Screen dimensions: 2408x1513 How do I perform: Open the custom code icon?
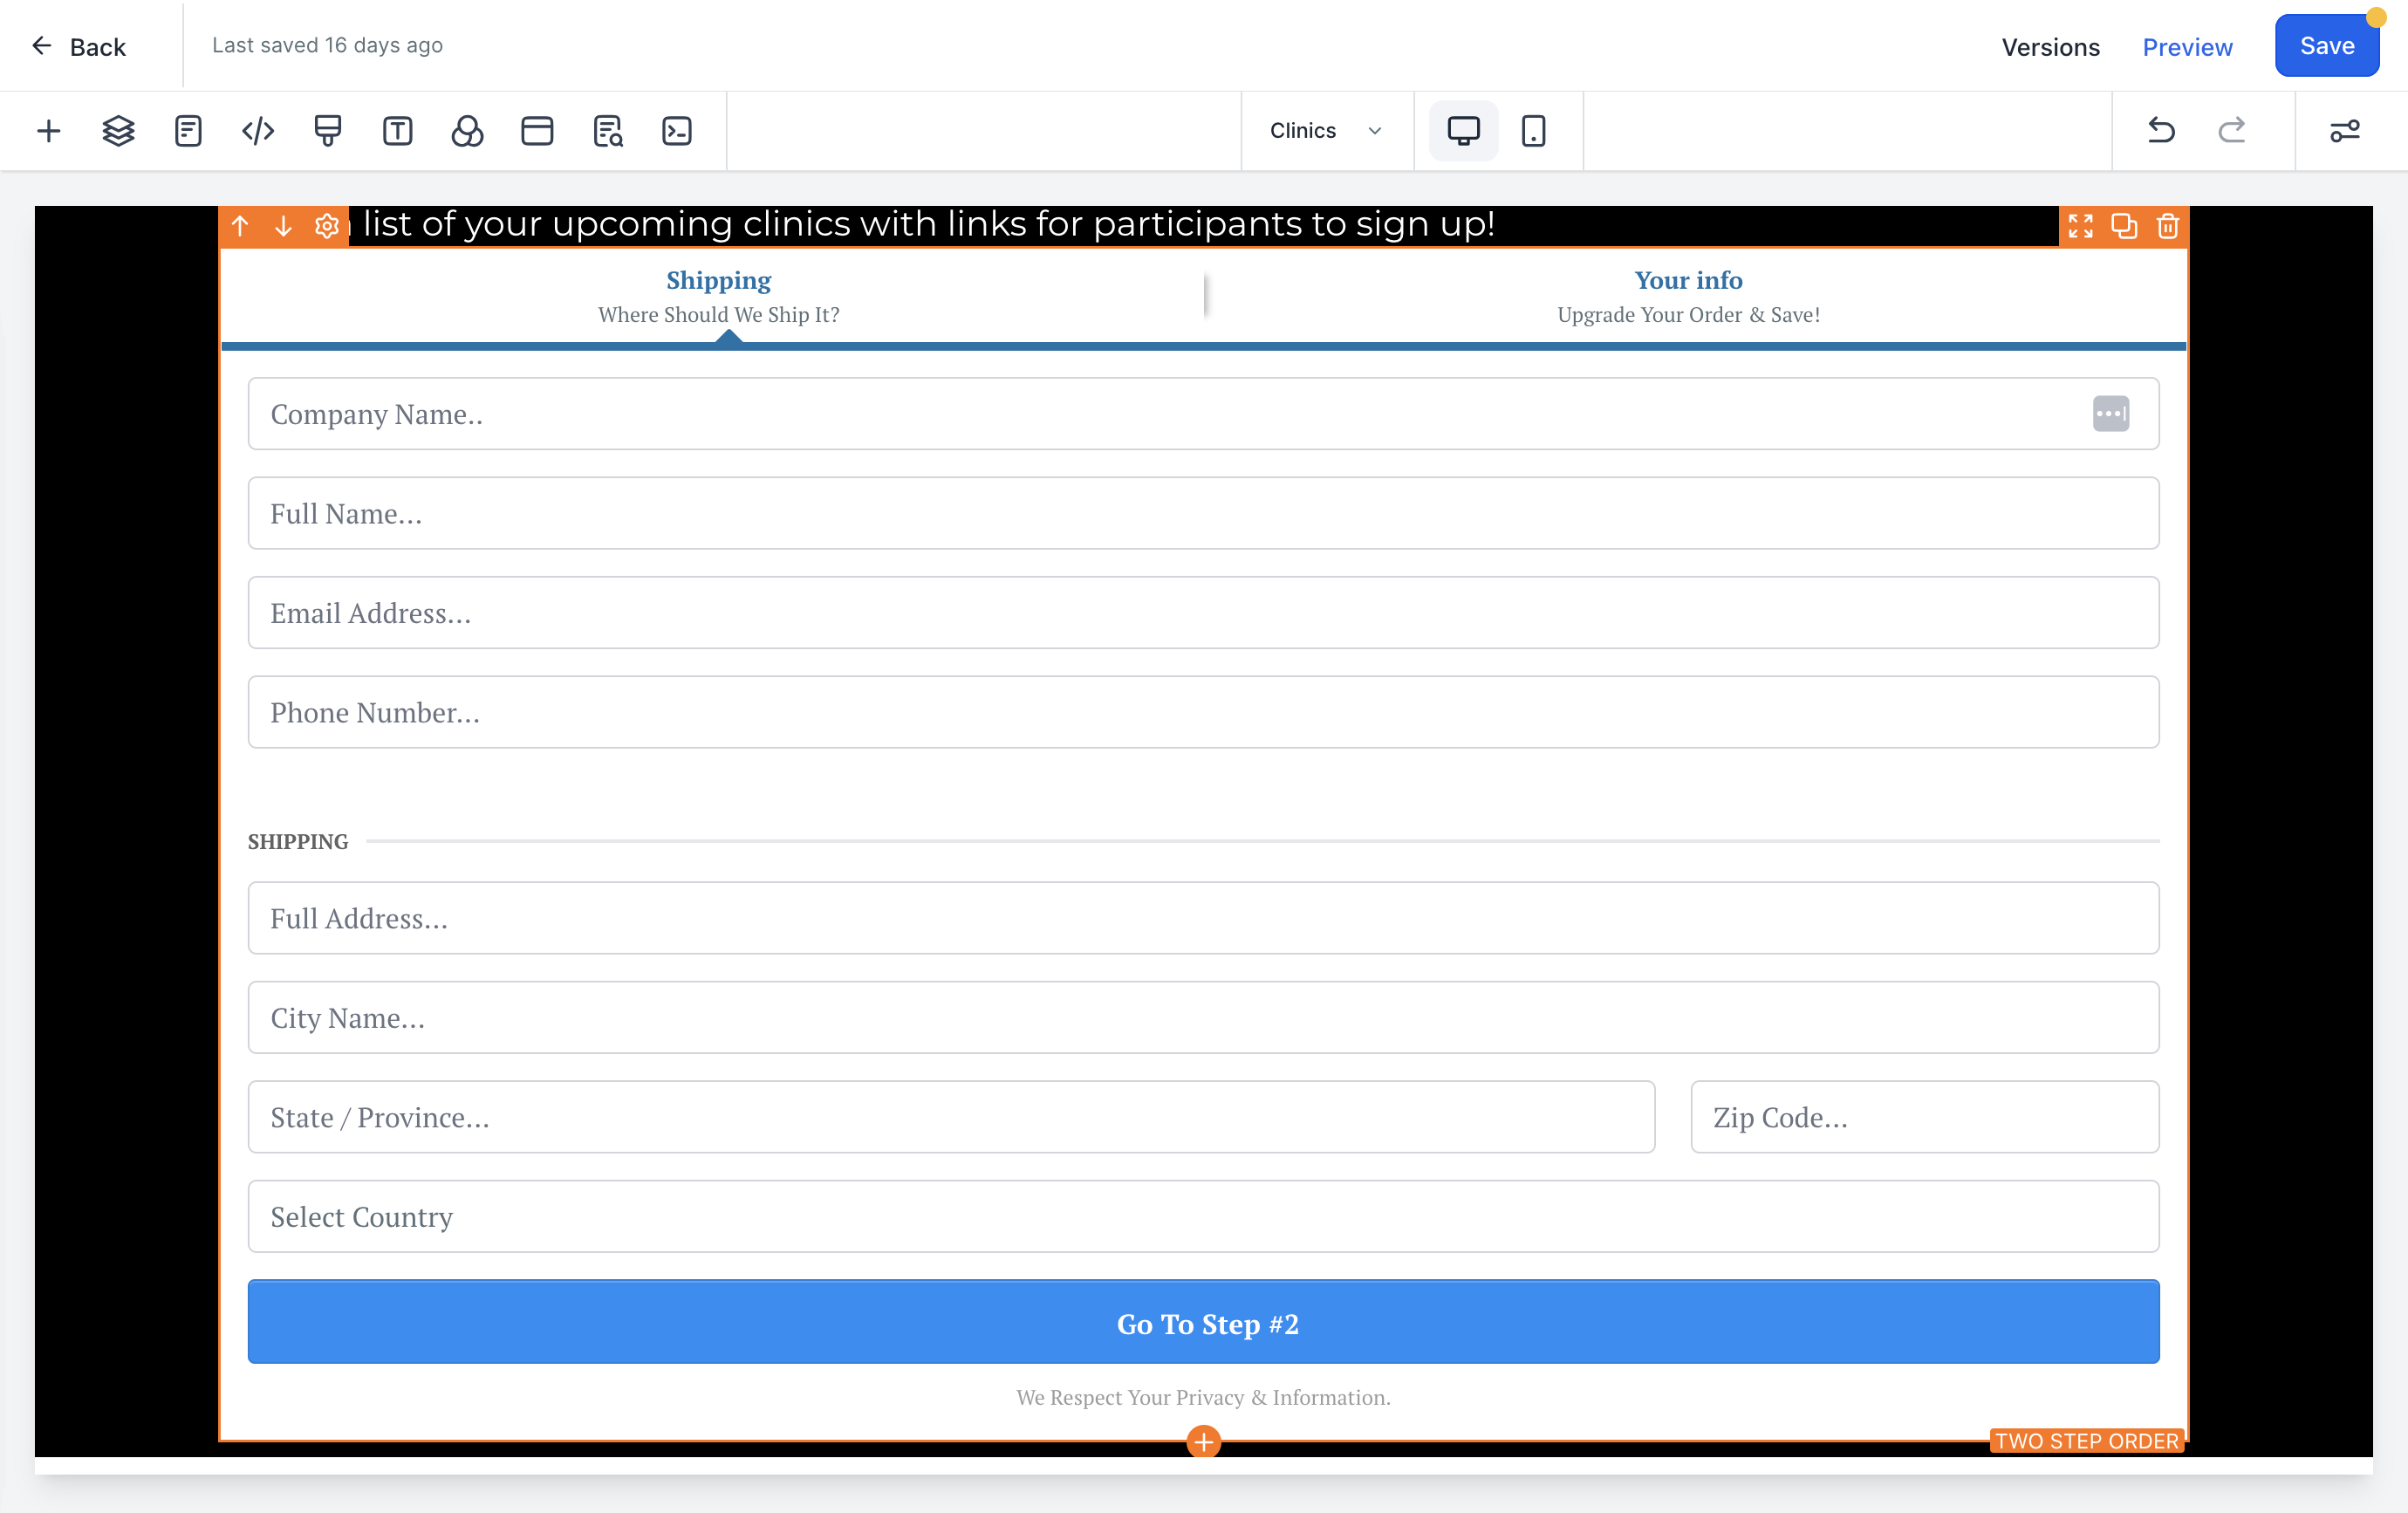258,131
